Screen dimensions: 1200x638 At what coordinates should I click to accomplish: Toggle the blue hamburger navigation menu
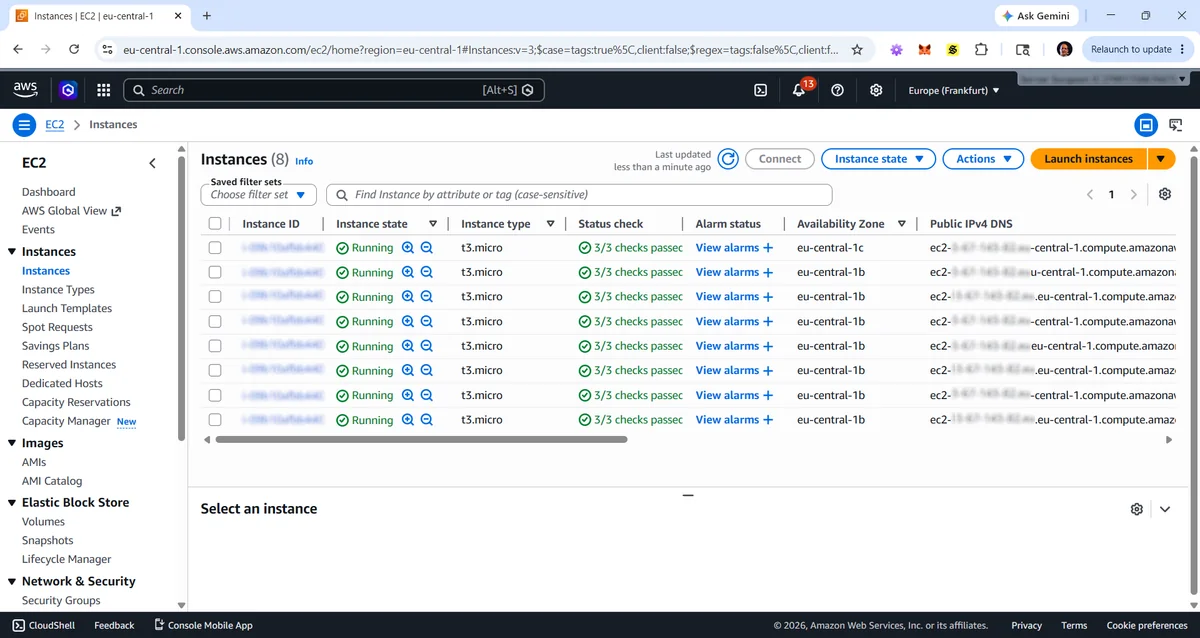coord(24,125)
